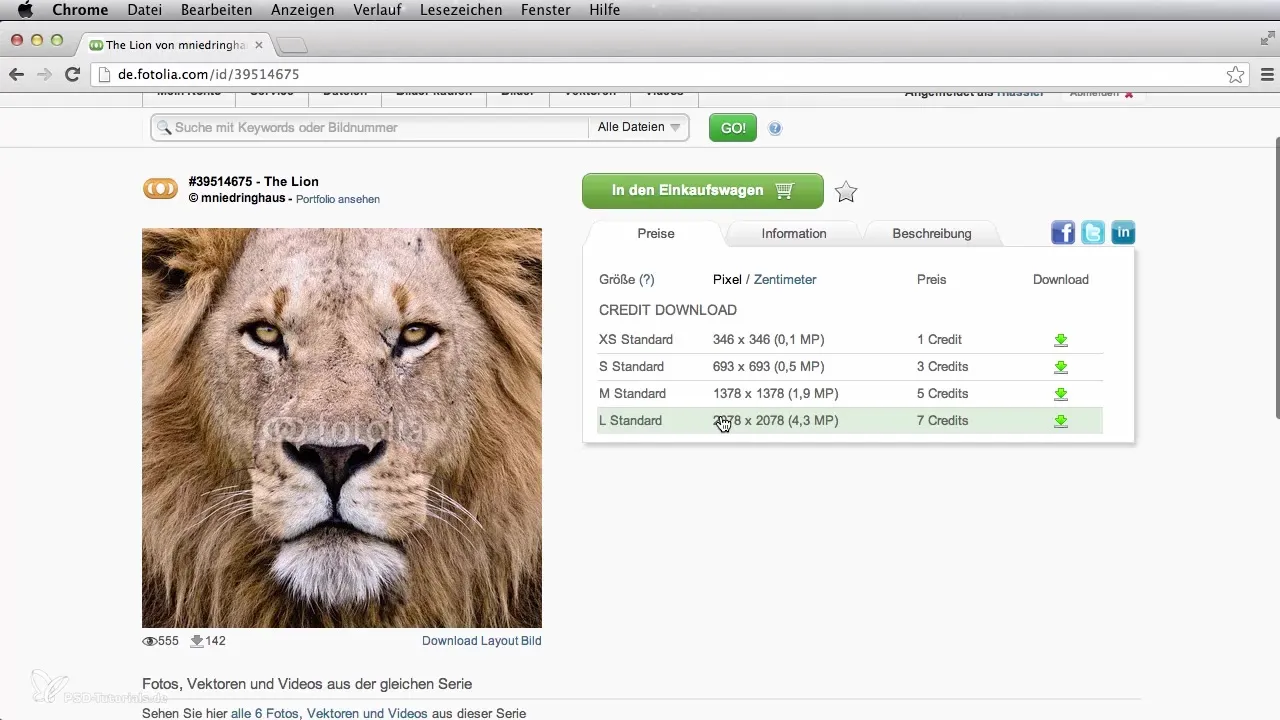This screenshot has height=720, width=1280.
Task: Select The Lion browser tab
Action: [176, 46]
